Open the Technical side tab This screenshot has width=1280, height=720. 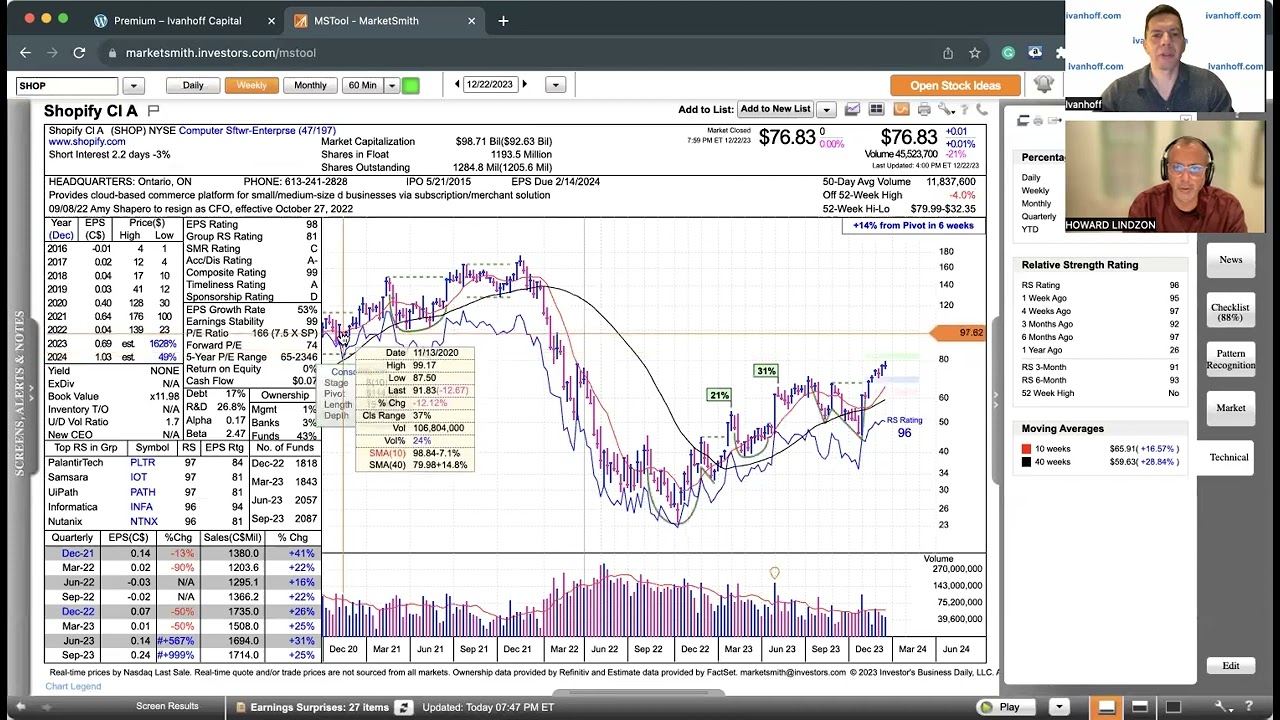coord(1228,457)
